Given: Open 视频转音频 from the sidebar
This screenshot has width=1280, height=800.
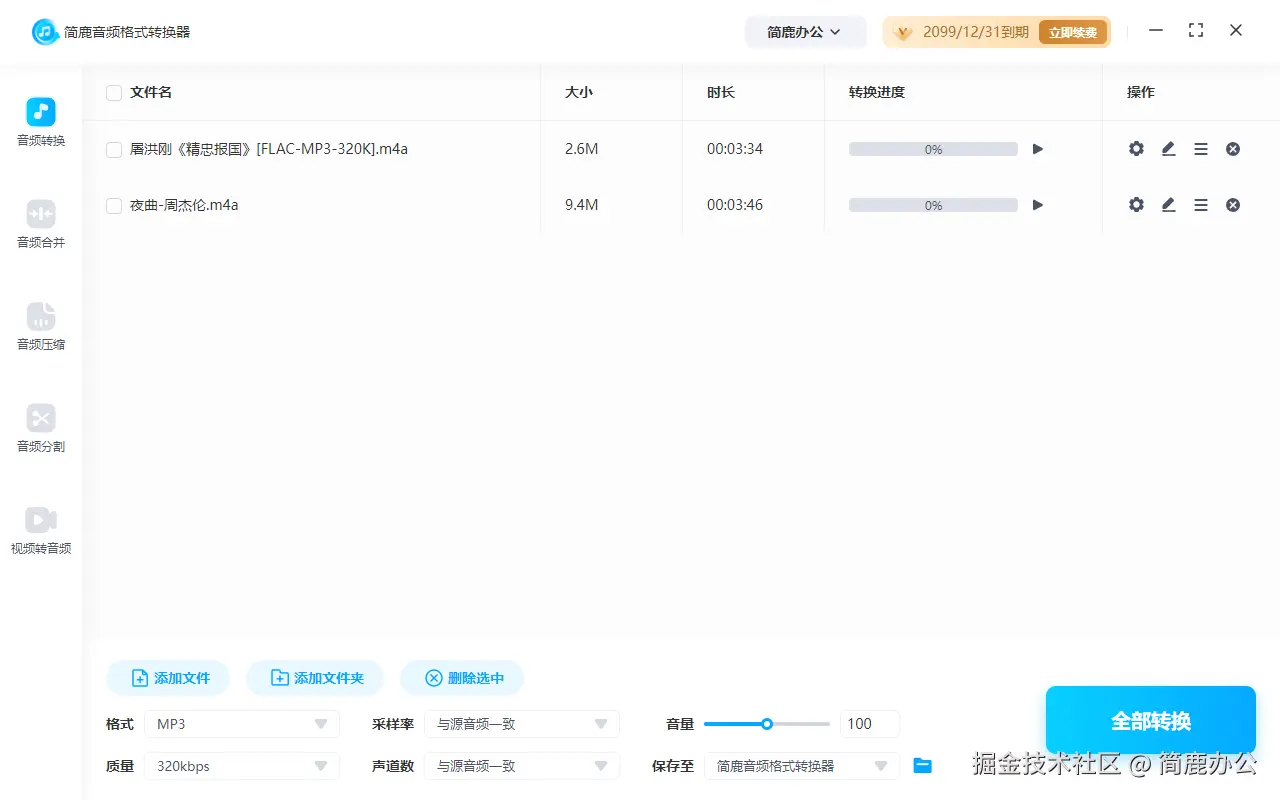Looking at the screenshot, I should pyautogui.click(x=40, y=530).
